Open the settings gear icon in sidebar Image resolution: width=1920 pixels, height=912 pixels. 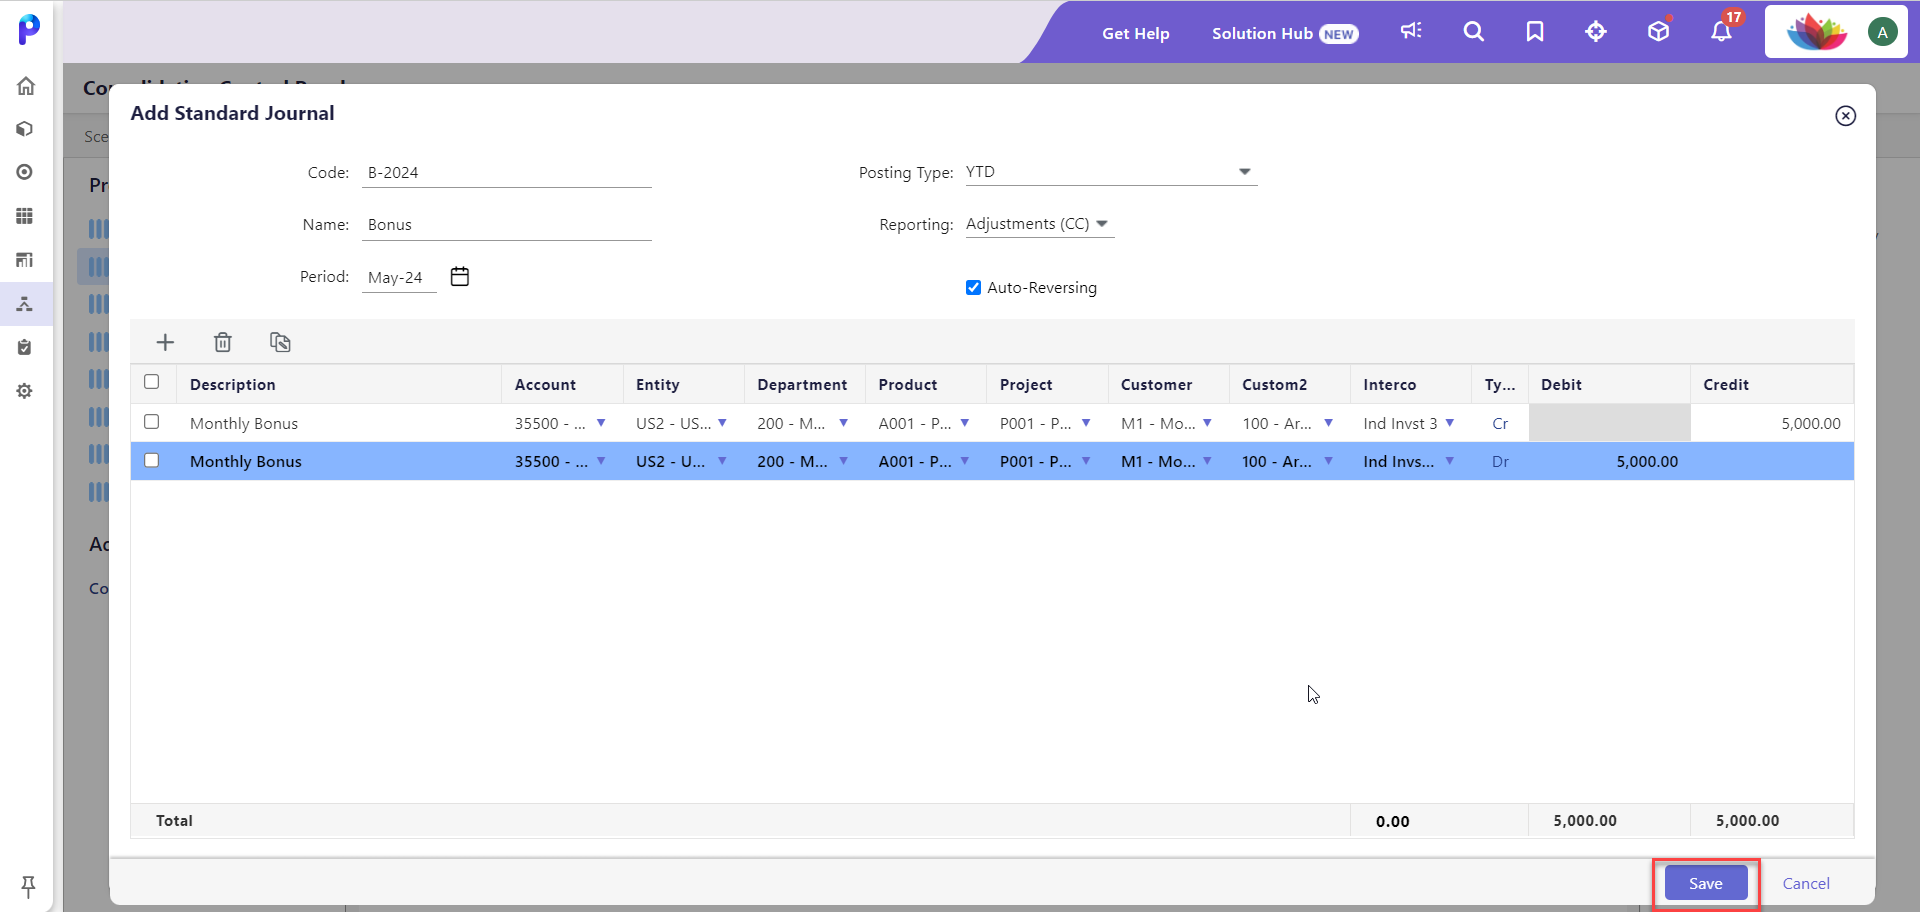coord(25,391)
